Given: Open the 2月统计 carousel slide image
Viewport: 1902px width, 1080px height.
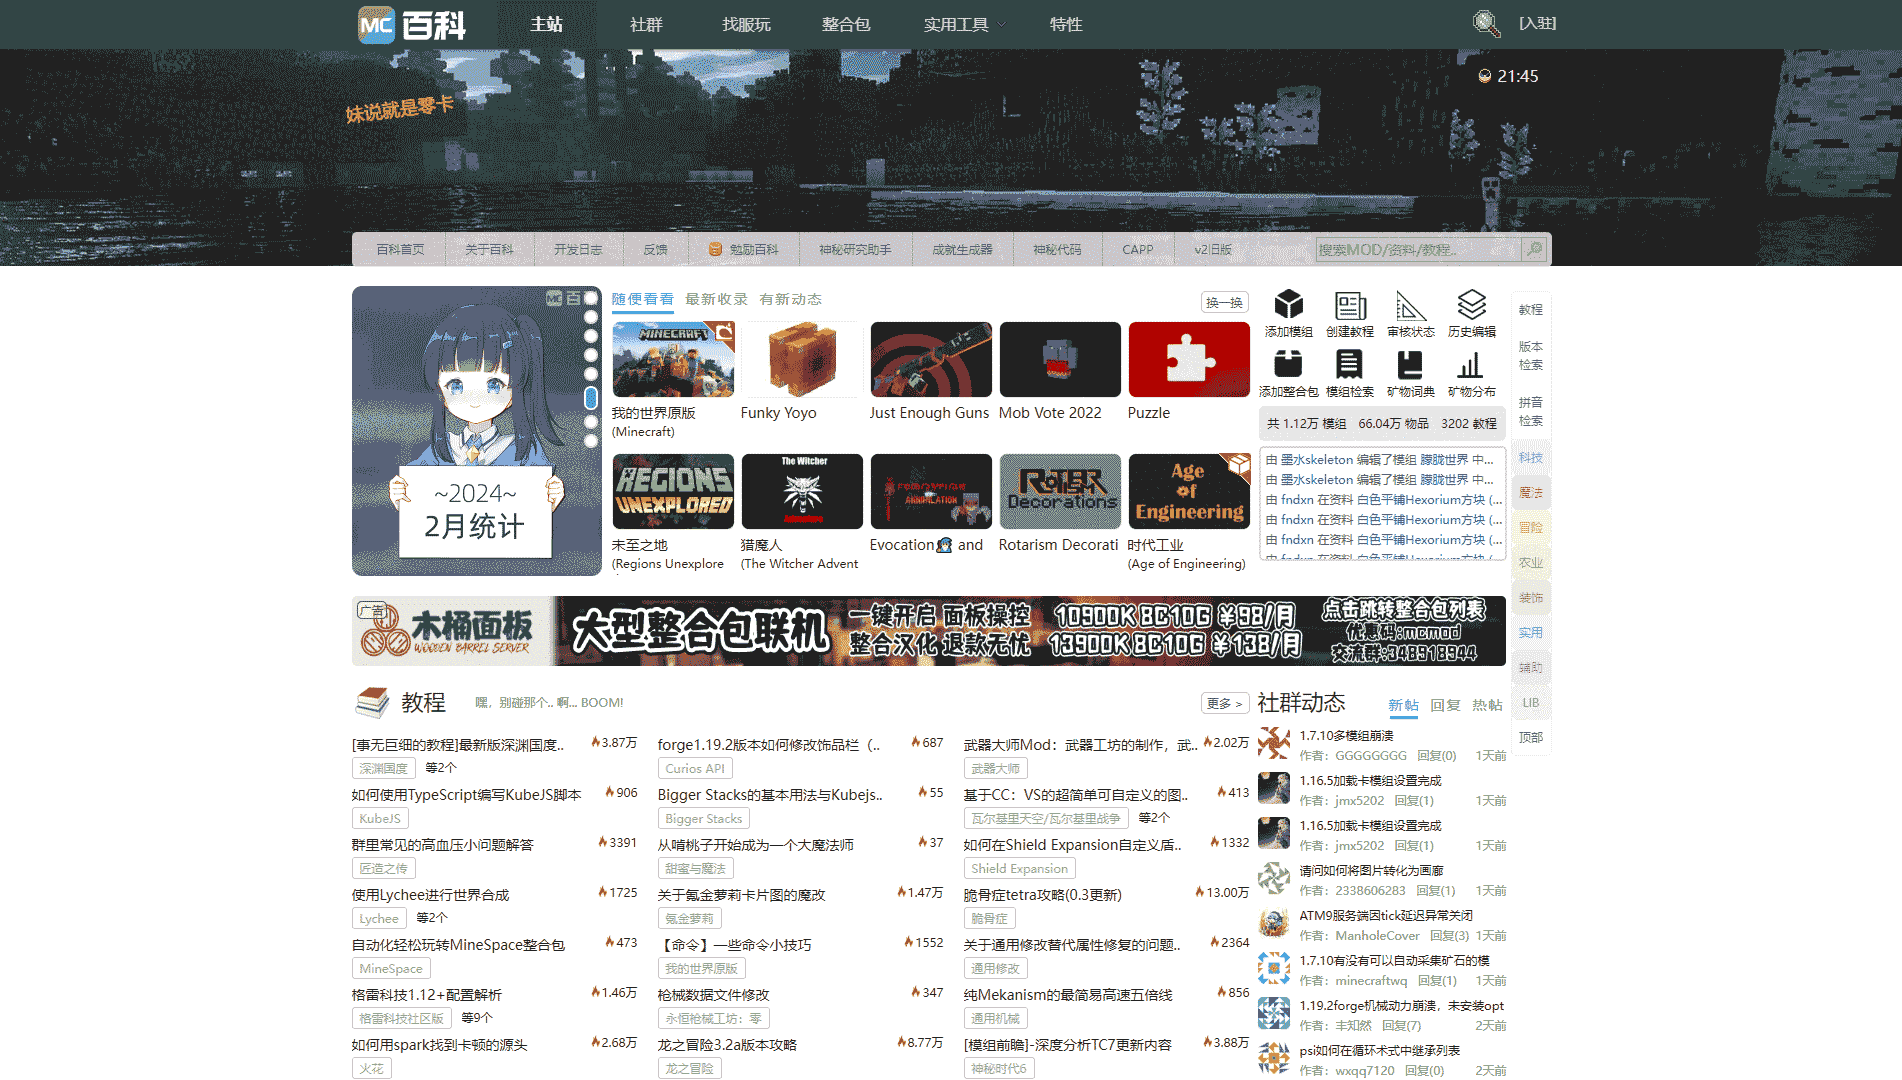Looking at the screenshot, I should pyautogui.click(x=477, y=431).
